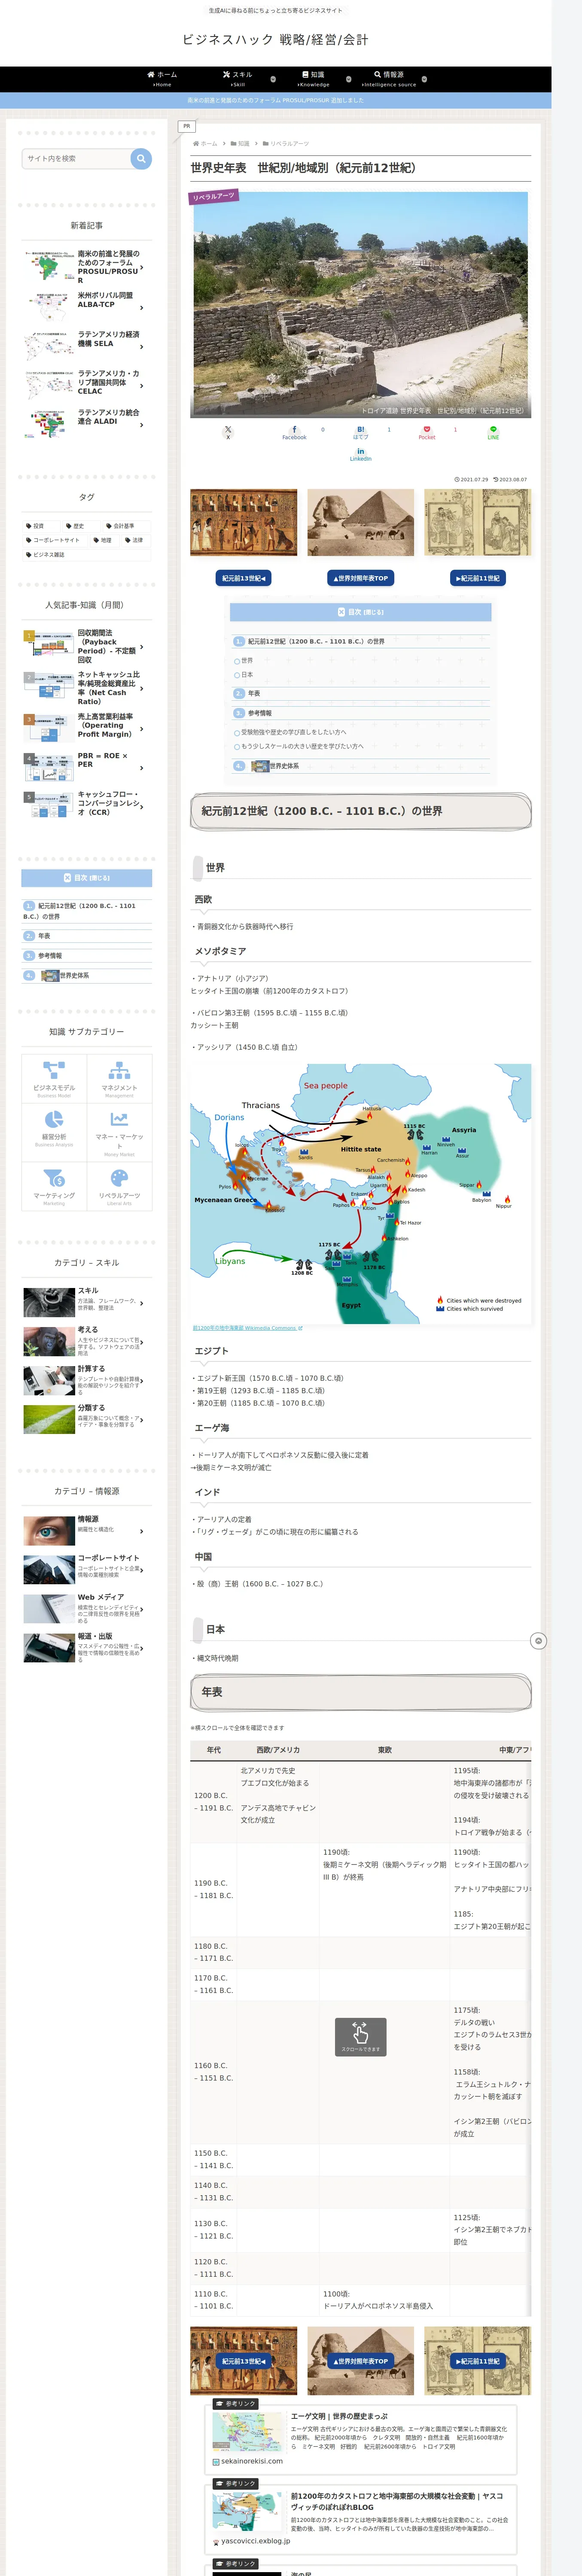
Task: Collapse the article's 目次 (閉じる) table of contents
Action: click(x=360, y=612)
